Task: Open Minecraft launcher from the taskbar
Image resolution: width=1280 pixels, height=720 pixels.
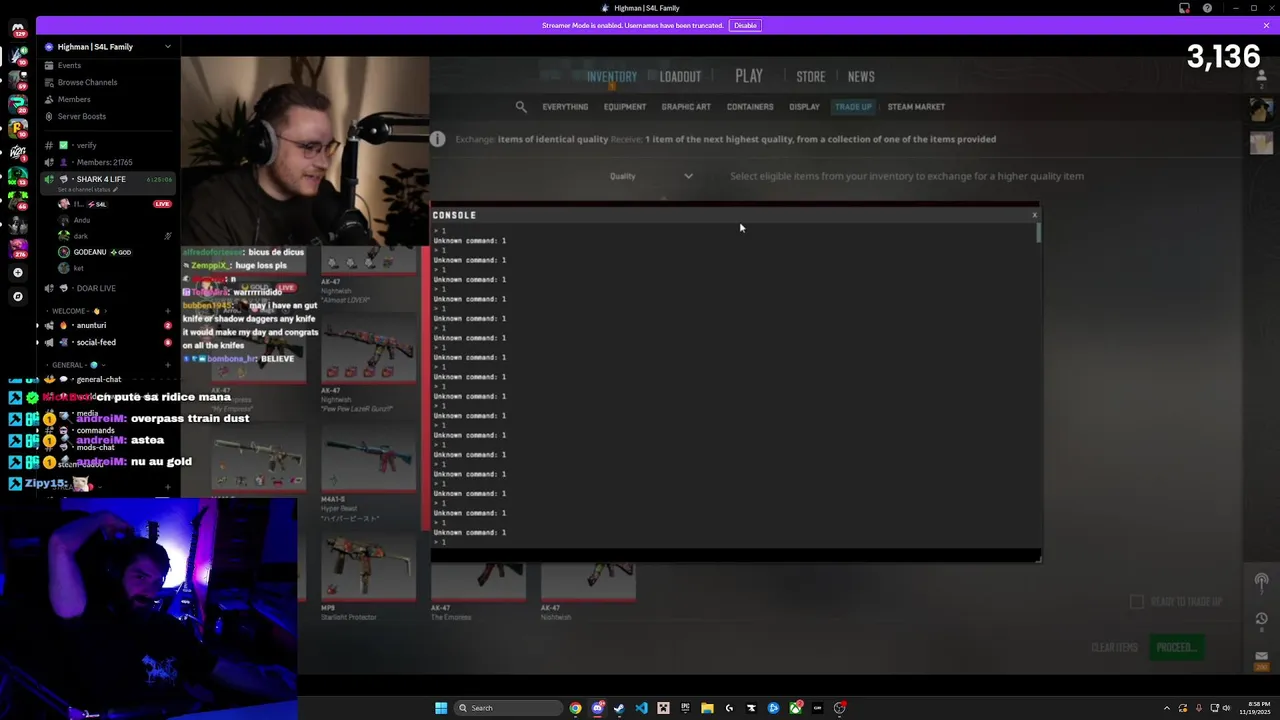Action: click(x=663, y=708)
